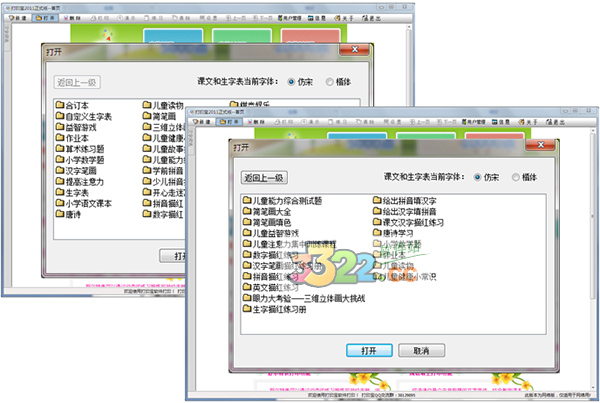Select folder 眼力大考验——三维立体画大挑战
Image resolution: width=600 pixels, height=403 pixels.
[x=304, y=298]
